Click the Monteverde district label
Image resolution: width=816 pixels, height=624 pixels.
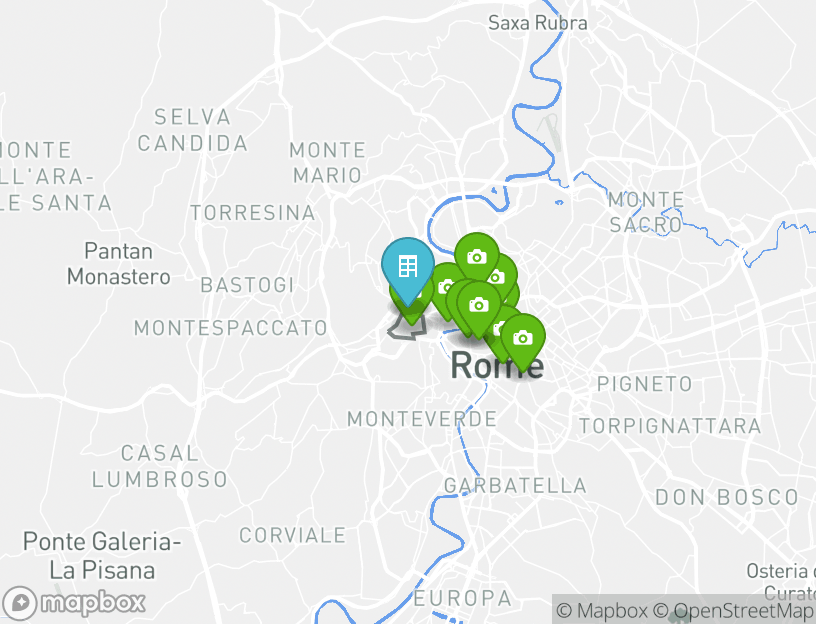[422, 419]
